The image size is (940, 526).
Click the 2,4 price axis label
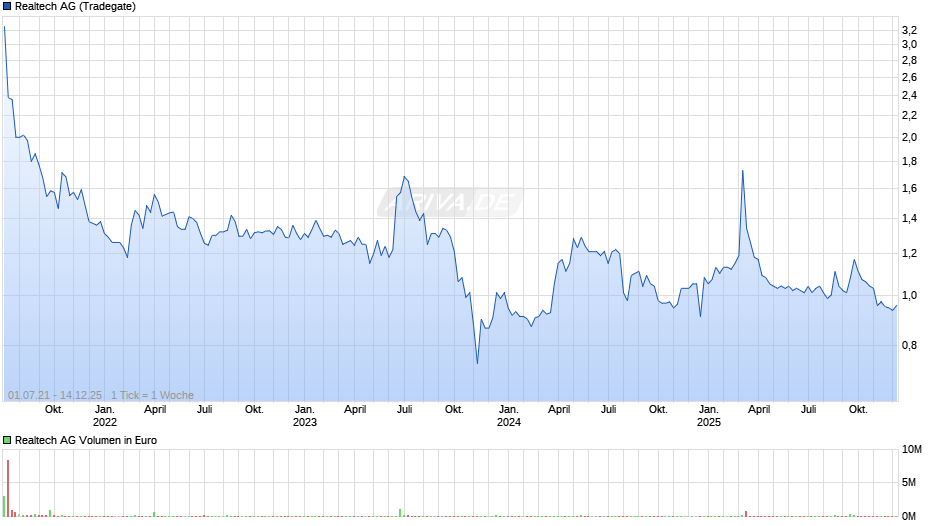click(909, 95)
